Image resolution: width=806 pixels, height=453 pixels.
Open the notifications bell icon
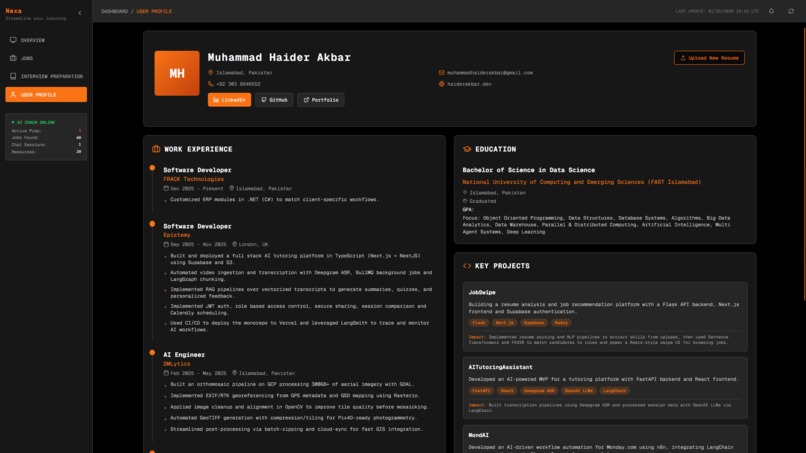pyautogui.click(x=771, y=11)
